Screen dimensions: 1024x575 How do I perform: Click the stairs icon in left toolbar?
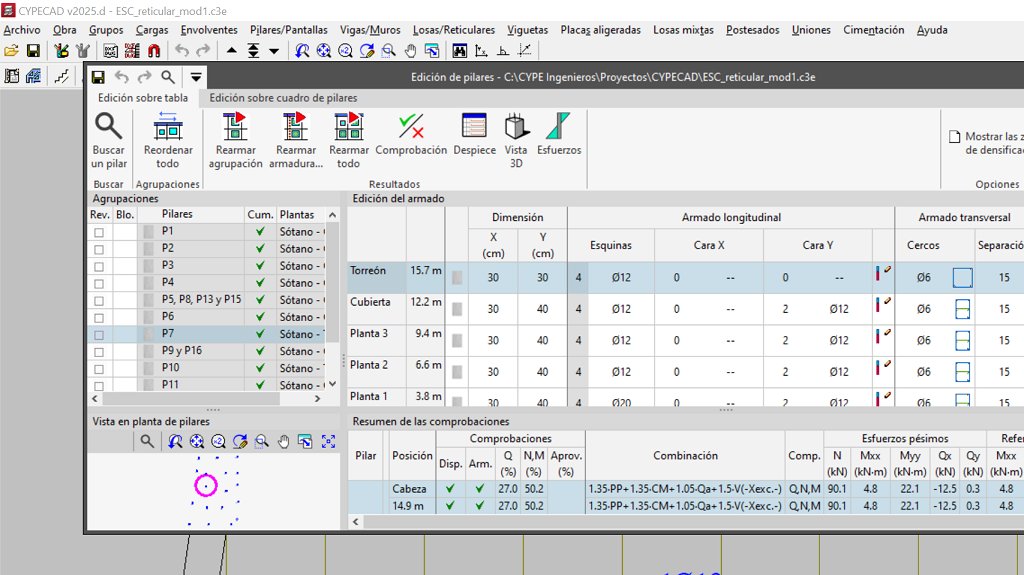pos(61,76)
